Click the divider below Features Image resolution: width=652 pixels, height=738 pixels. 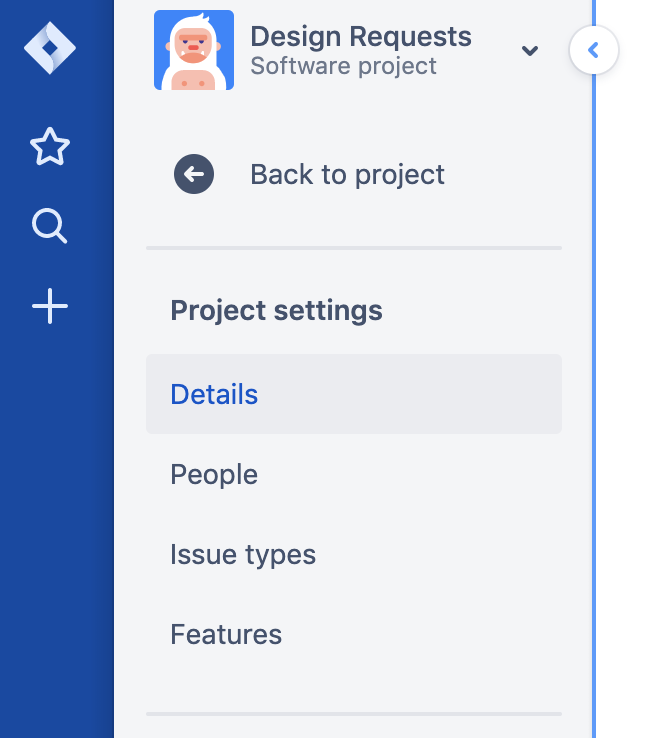pyautogui.click(x=354, y=714)
